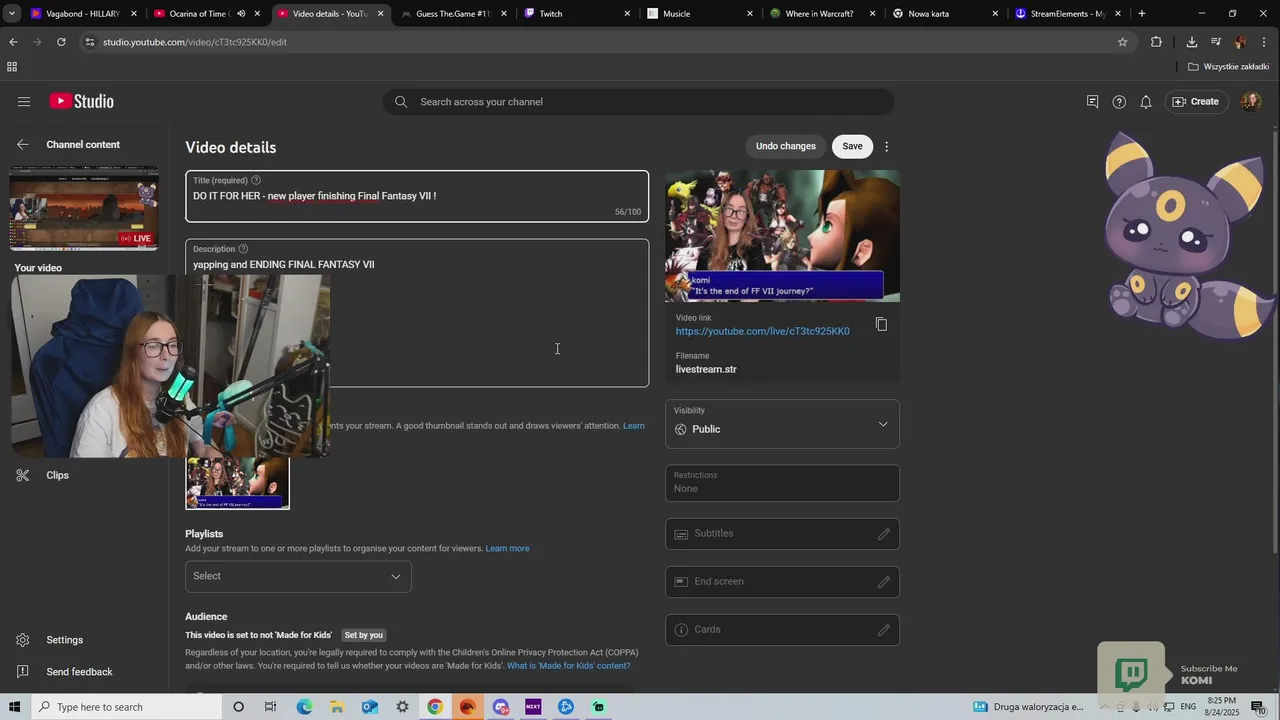Save the video details
Screen dimensions: 1280x720
click(x=852, y=146)
